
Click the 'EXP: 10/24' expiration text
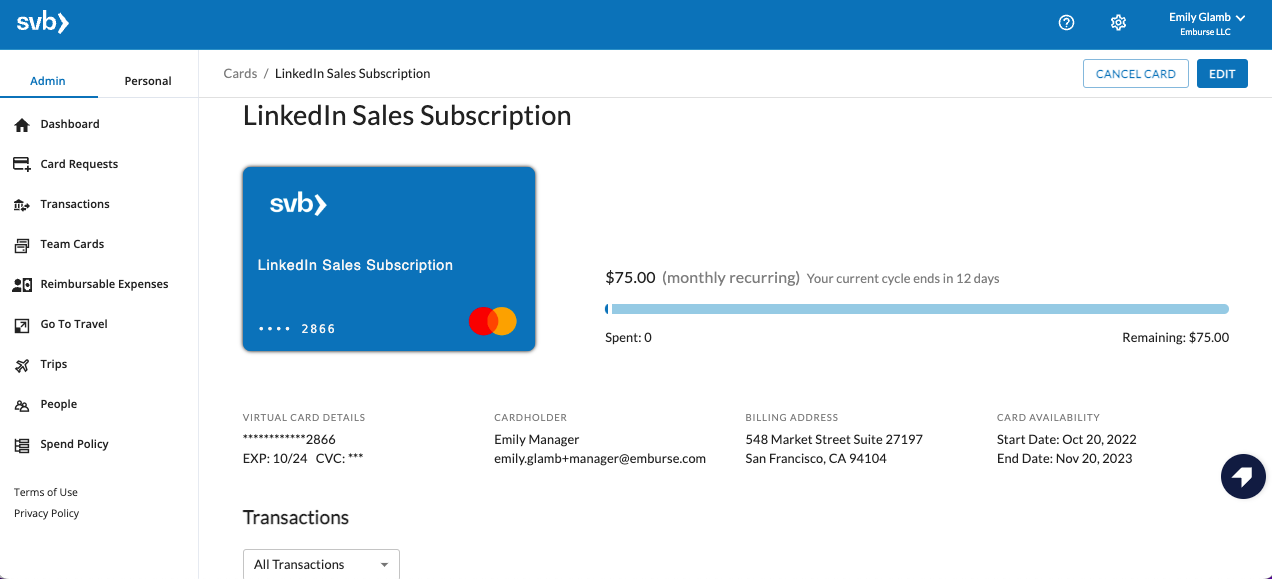click(x=275, y=459)
